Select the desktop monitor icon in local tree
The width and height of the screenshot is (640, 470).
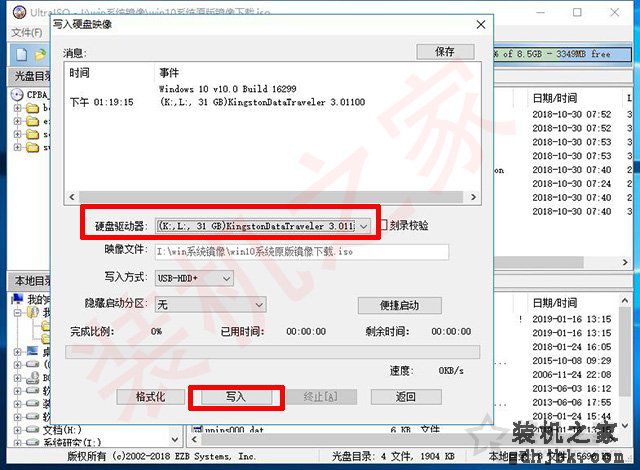[33, 351]
